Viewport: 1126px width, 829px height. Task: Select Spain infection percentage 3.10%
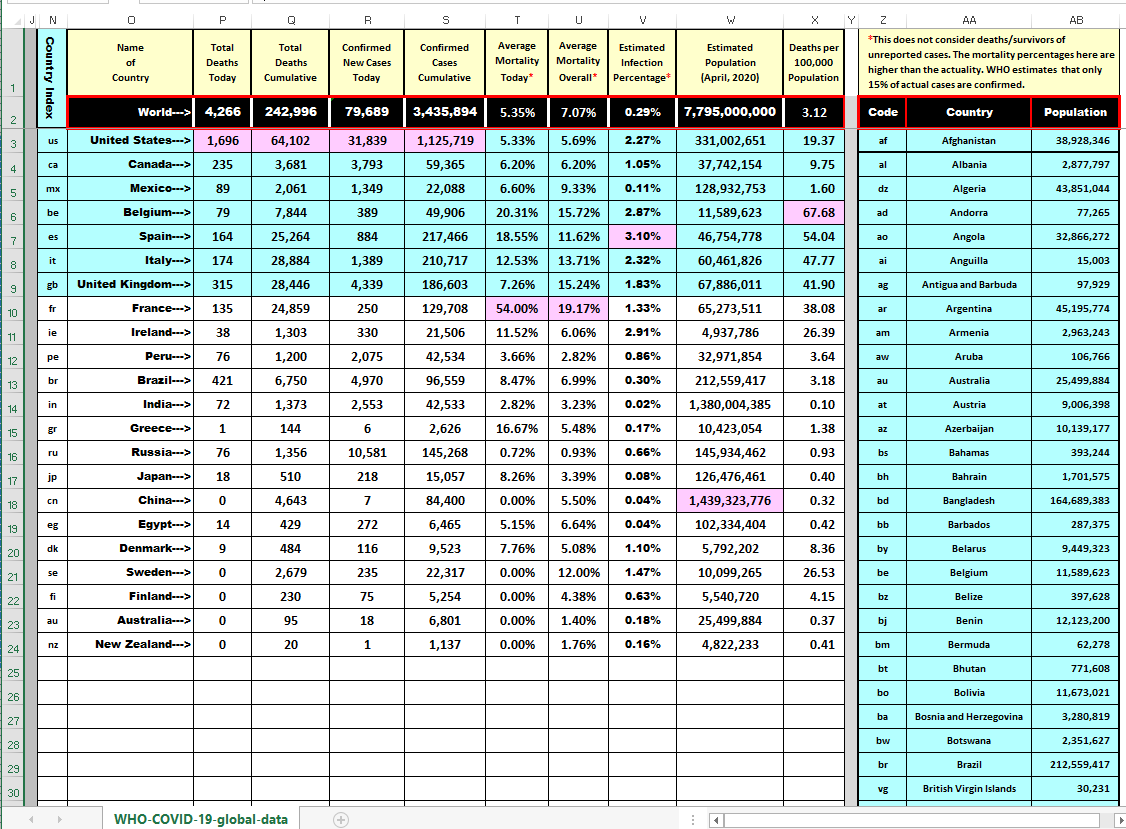point(642,236)
